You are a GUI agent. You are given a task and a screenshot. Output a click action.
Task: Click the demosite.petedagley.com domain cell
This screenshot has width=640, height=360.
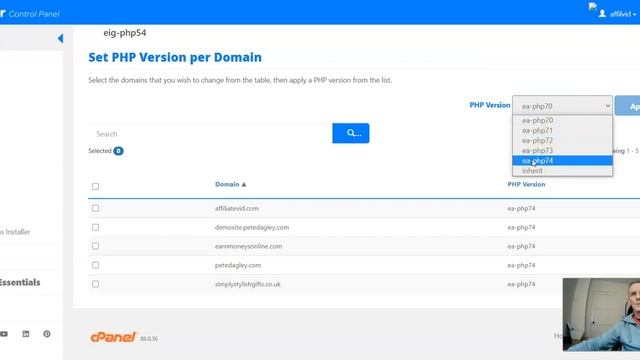tap(252, 227)
